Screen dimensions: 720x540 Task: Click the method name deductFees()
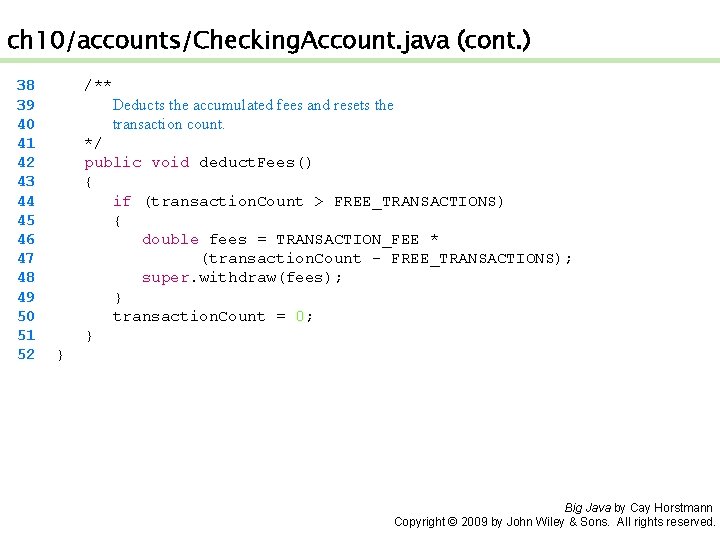[255, 163]
